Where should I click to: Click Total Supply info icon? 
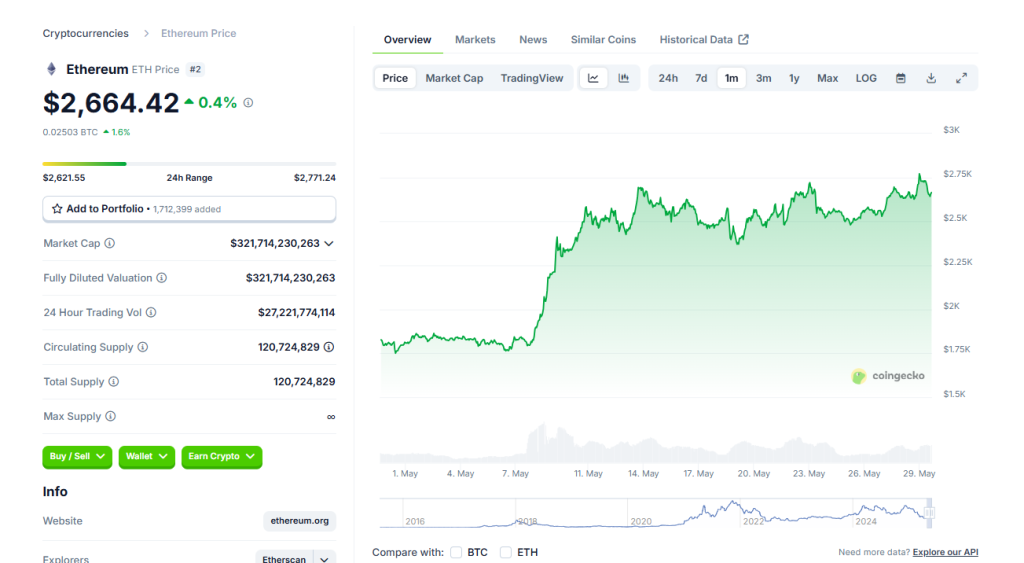114,381
